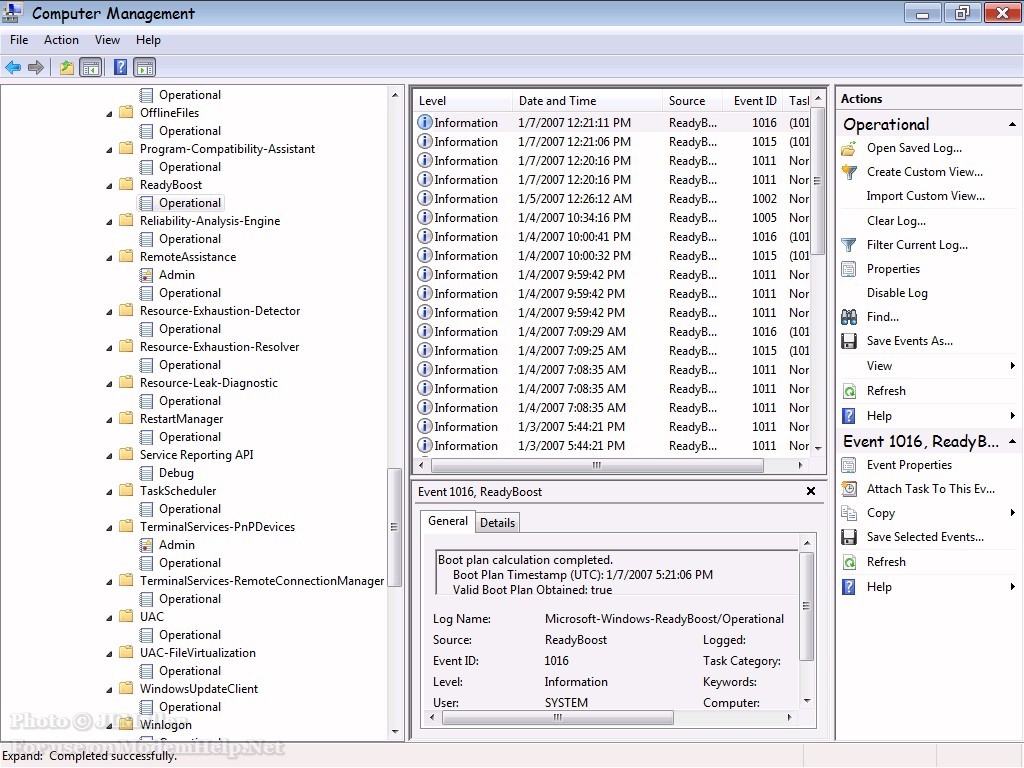Screen dimensions: 1024x768
Task: Select Debug under Service Reporting API
Action: tap(176, 473)
